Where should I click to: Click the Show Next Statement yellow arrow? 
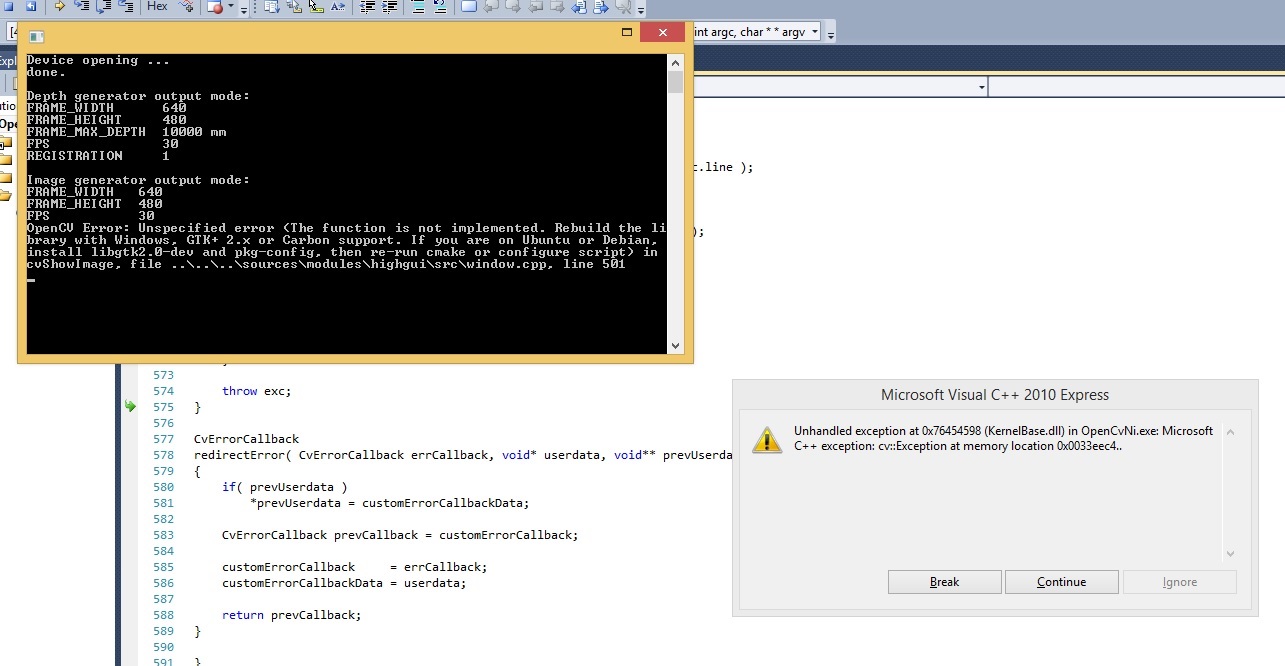60,6
